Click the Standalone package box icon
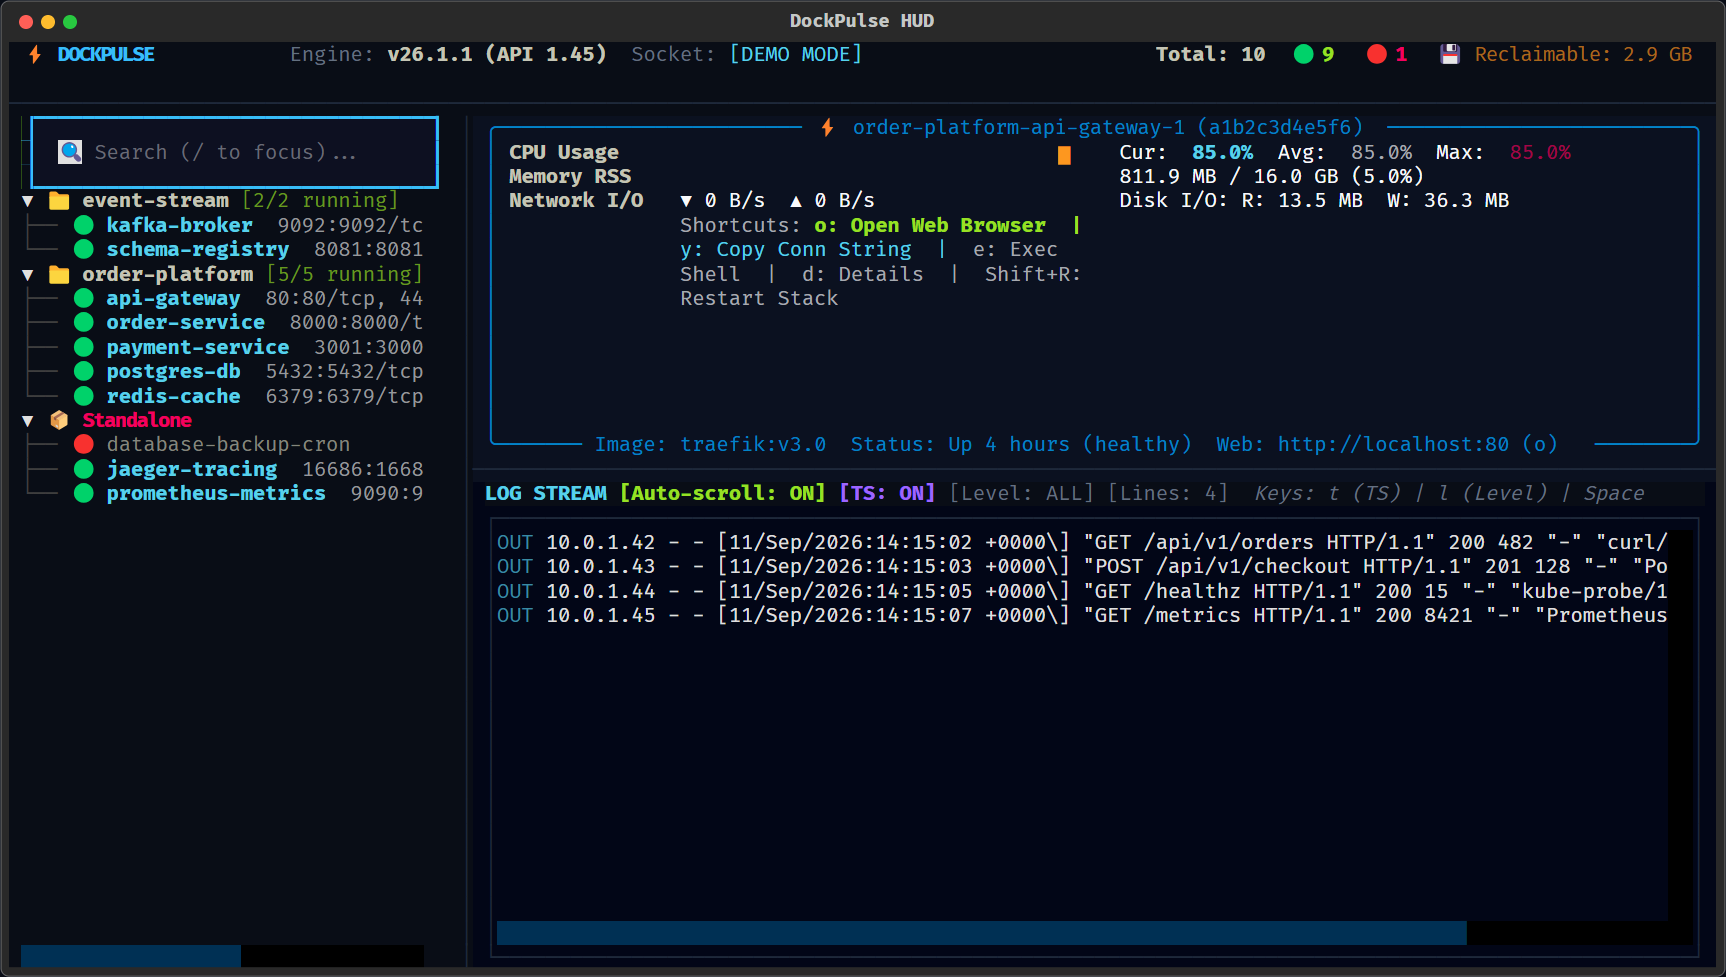This screenshot has width=1726, height=977. click(59, 420)
